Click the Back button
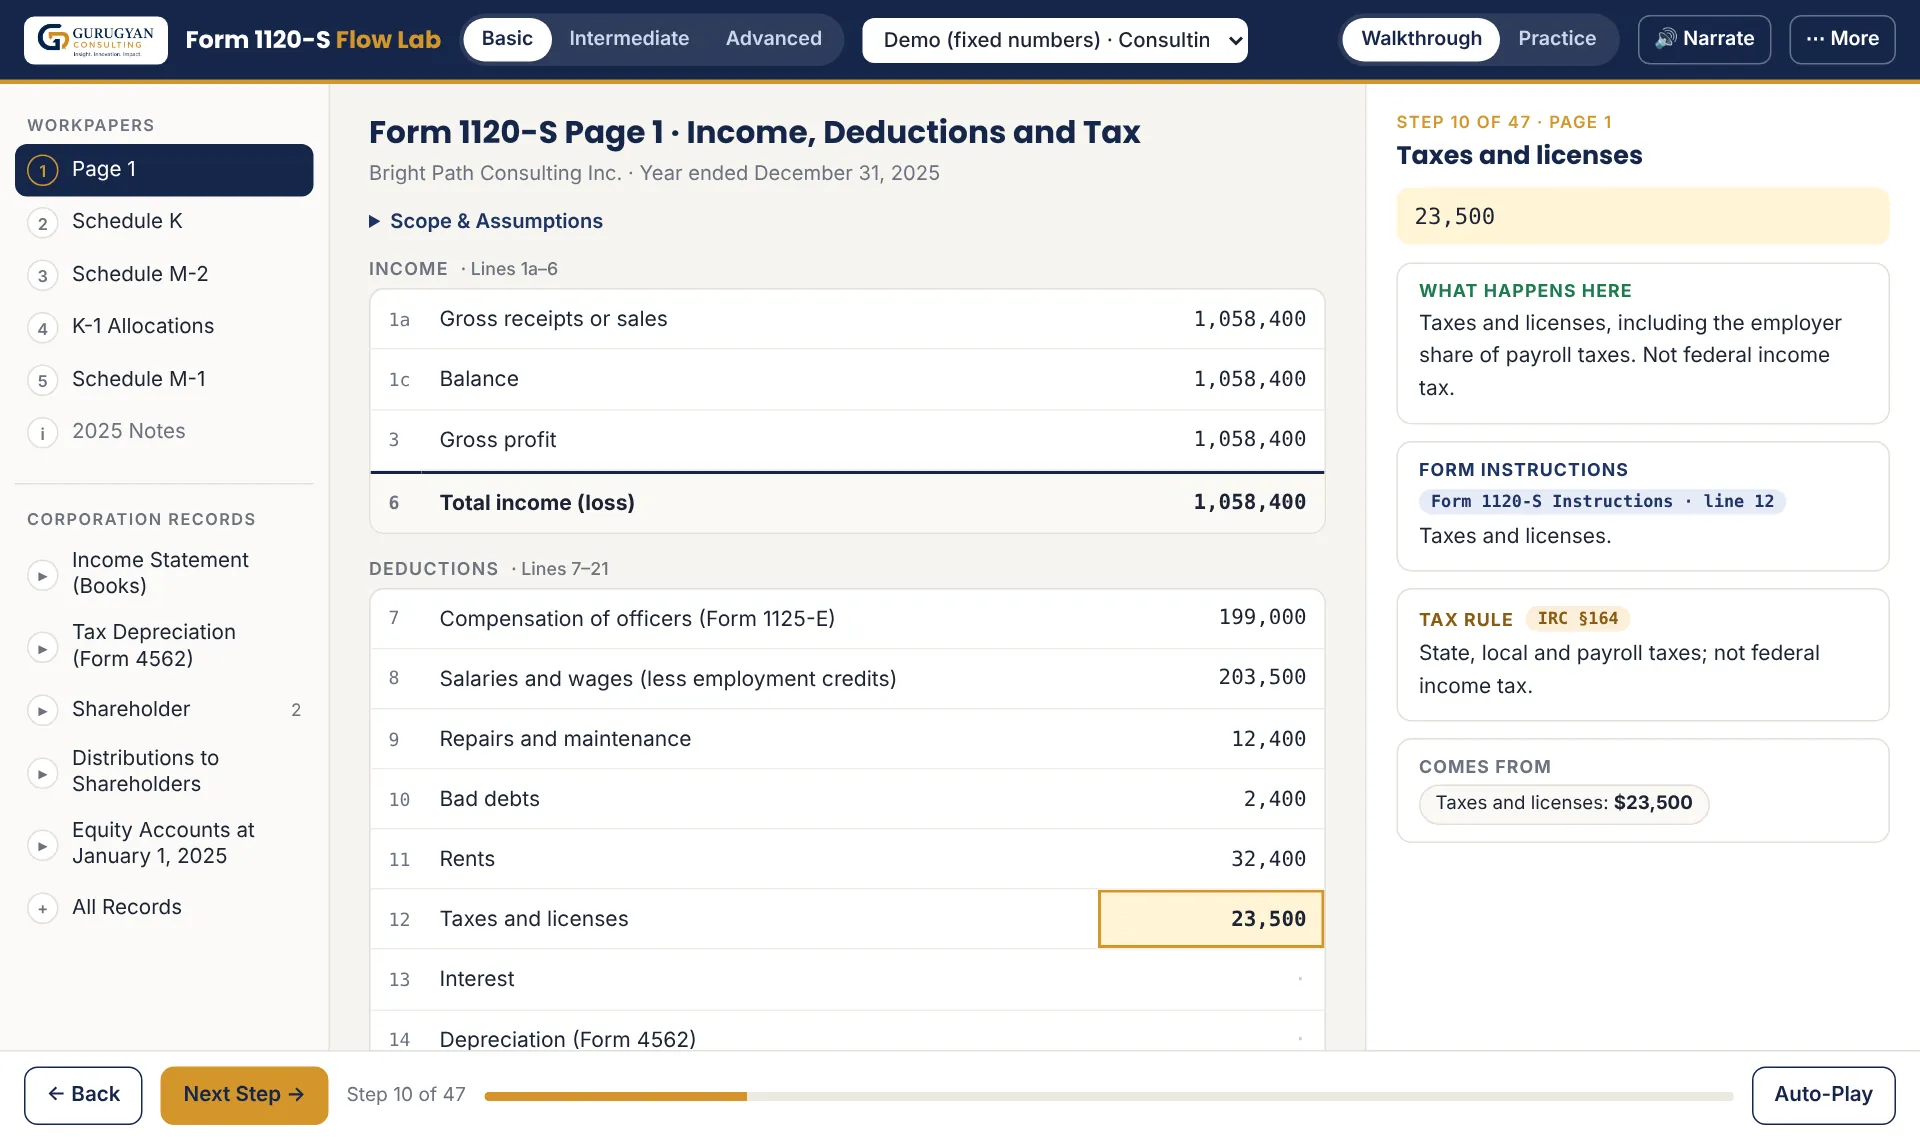The width and height of the screenshot is (1920, 1140). coord(83,1095)
